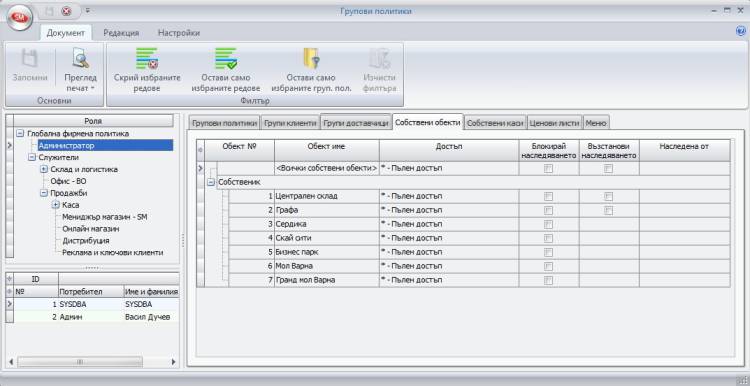750x386 pixels.
Task: Click Достъп cell for Мол Варна
Action: [x=449, y=266]
